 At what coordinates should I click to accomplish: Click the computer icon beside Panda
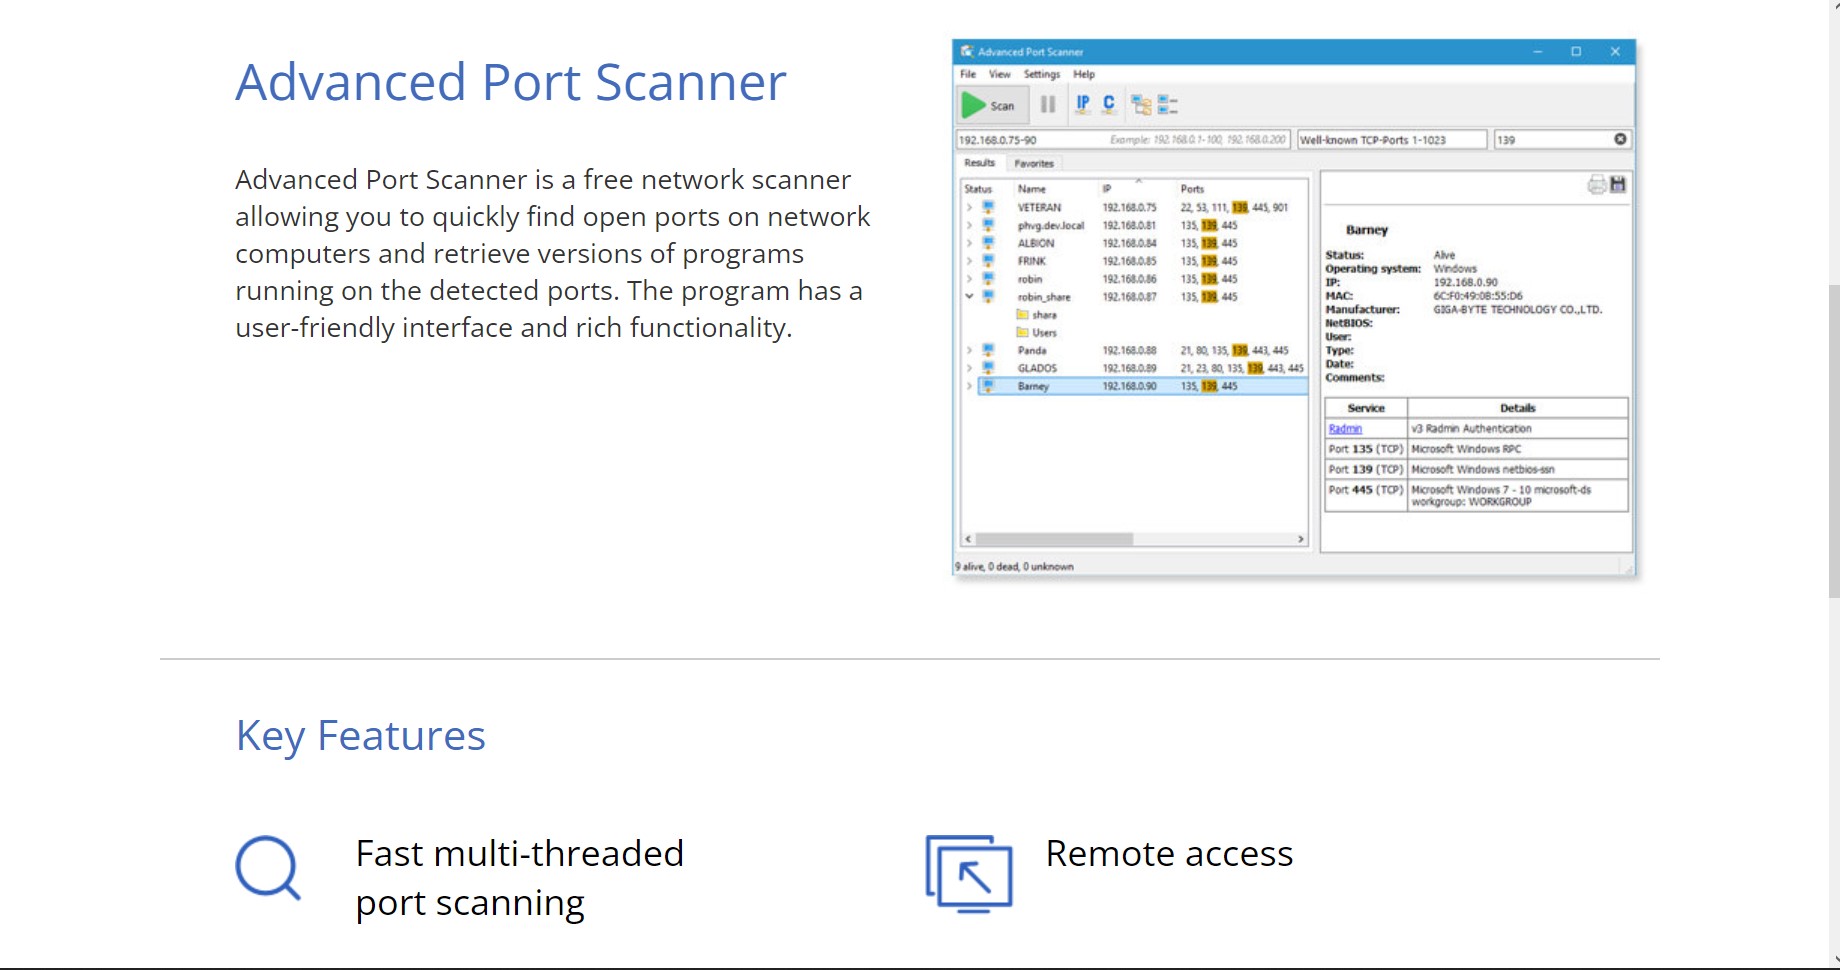tap(988, 350)
